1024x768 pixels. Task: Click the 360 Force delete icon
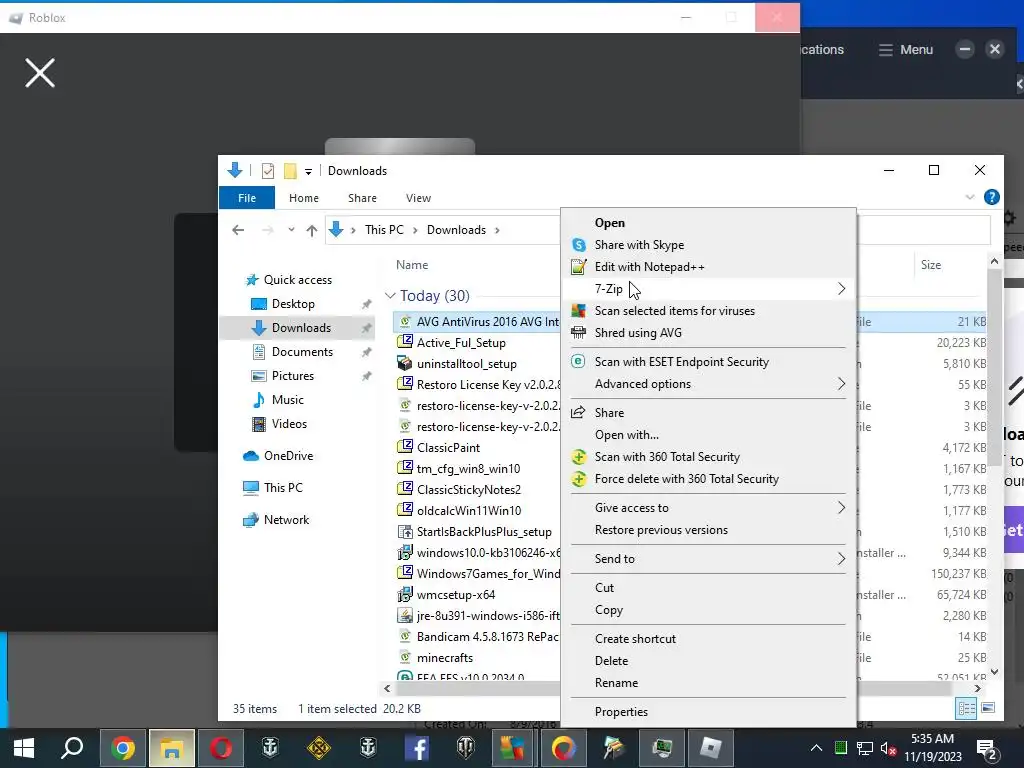pyautogui.click(x=579, y=479)
